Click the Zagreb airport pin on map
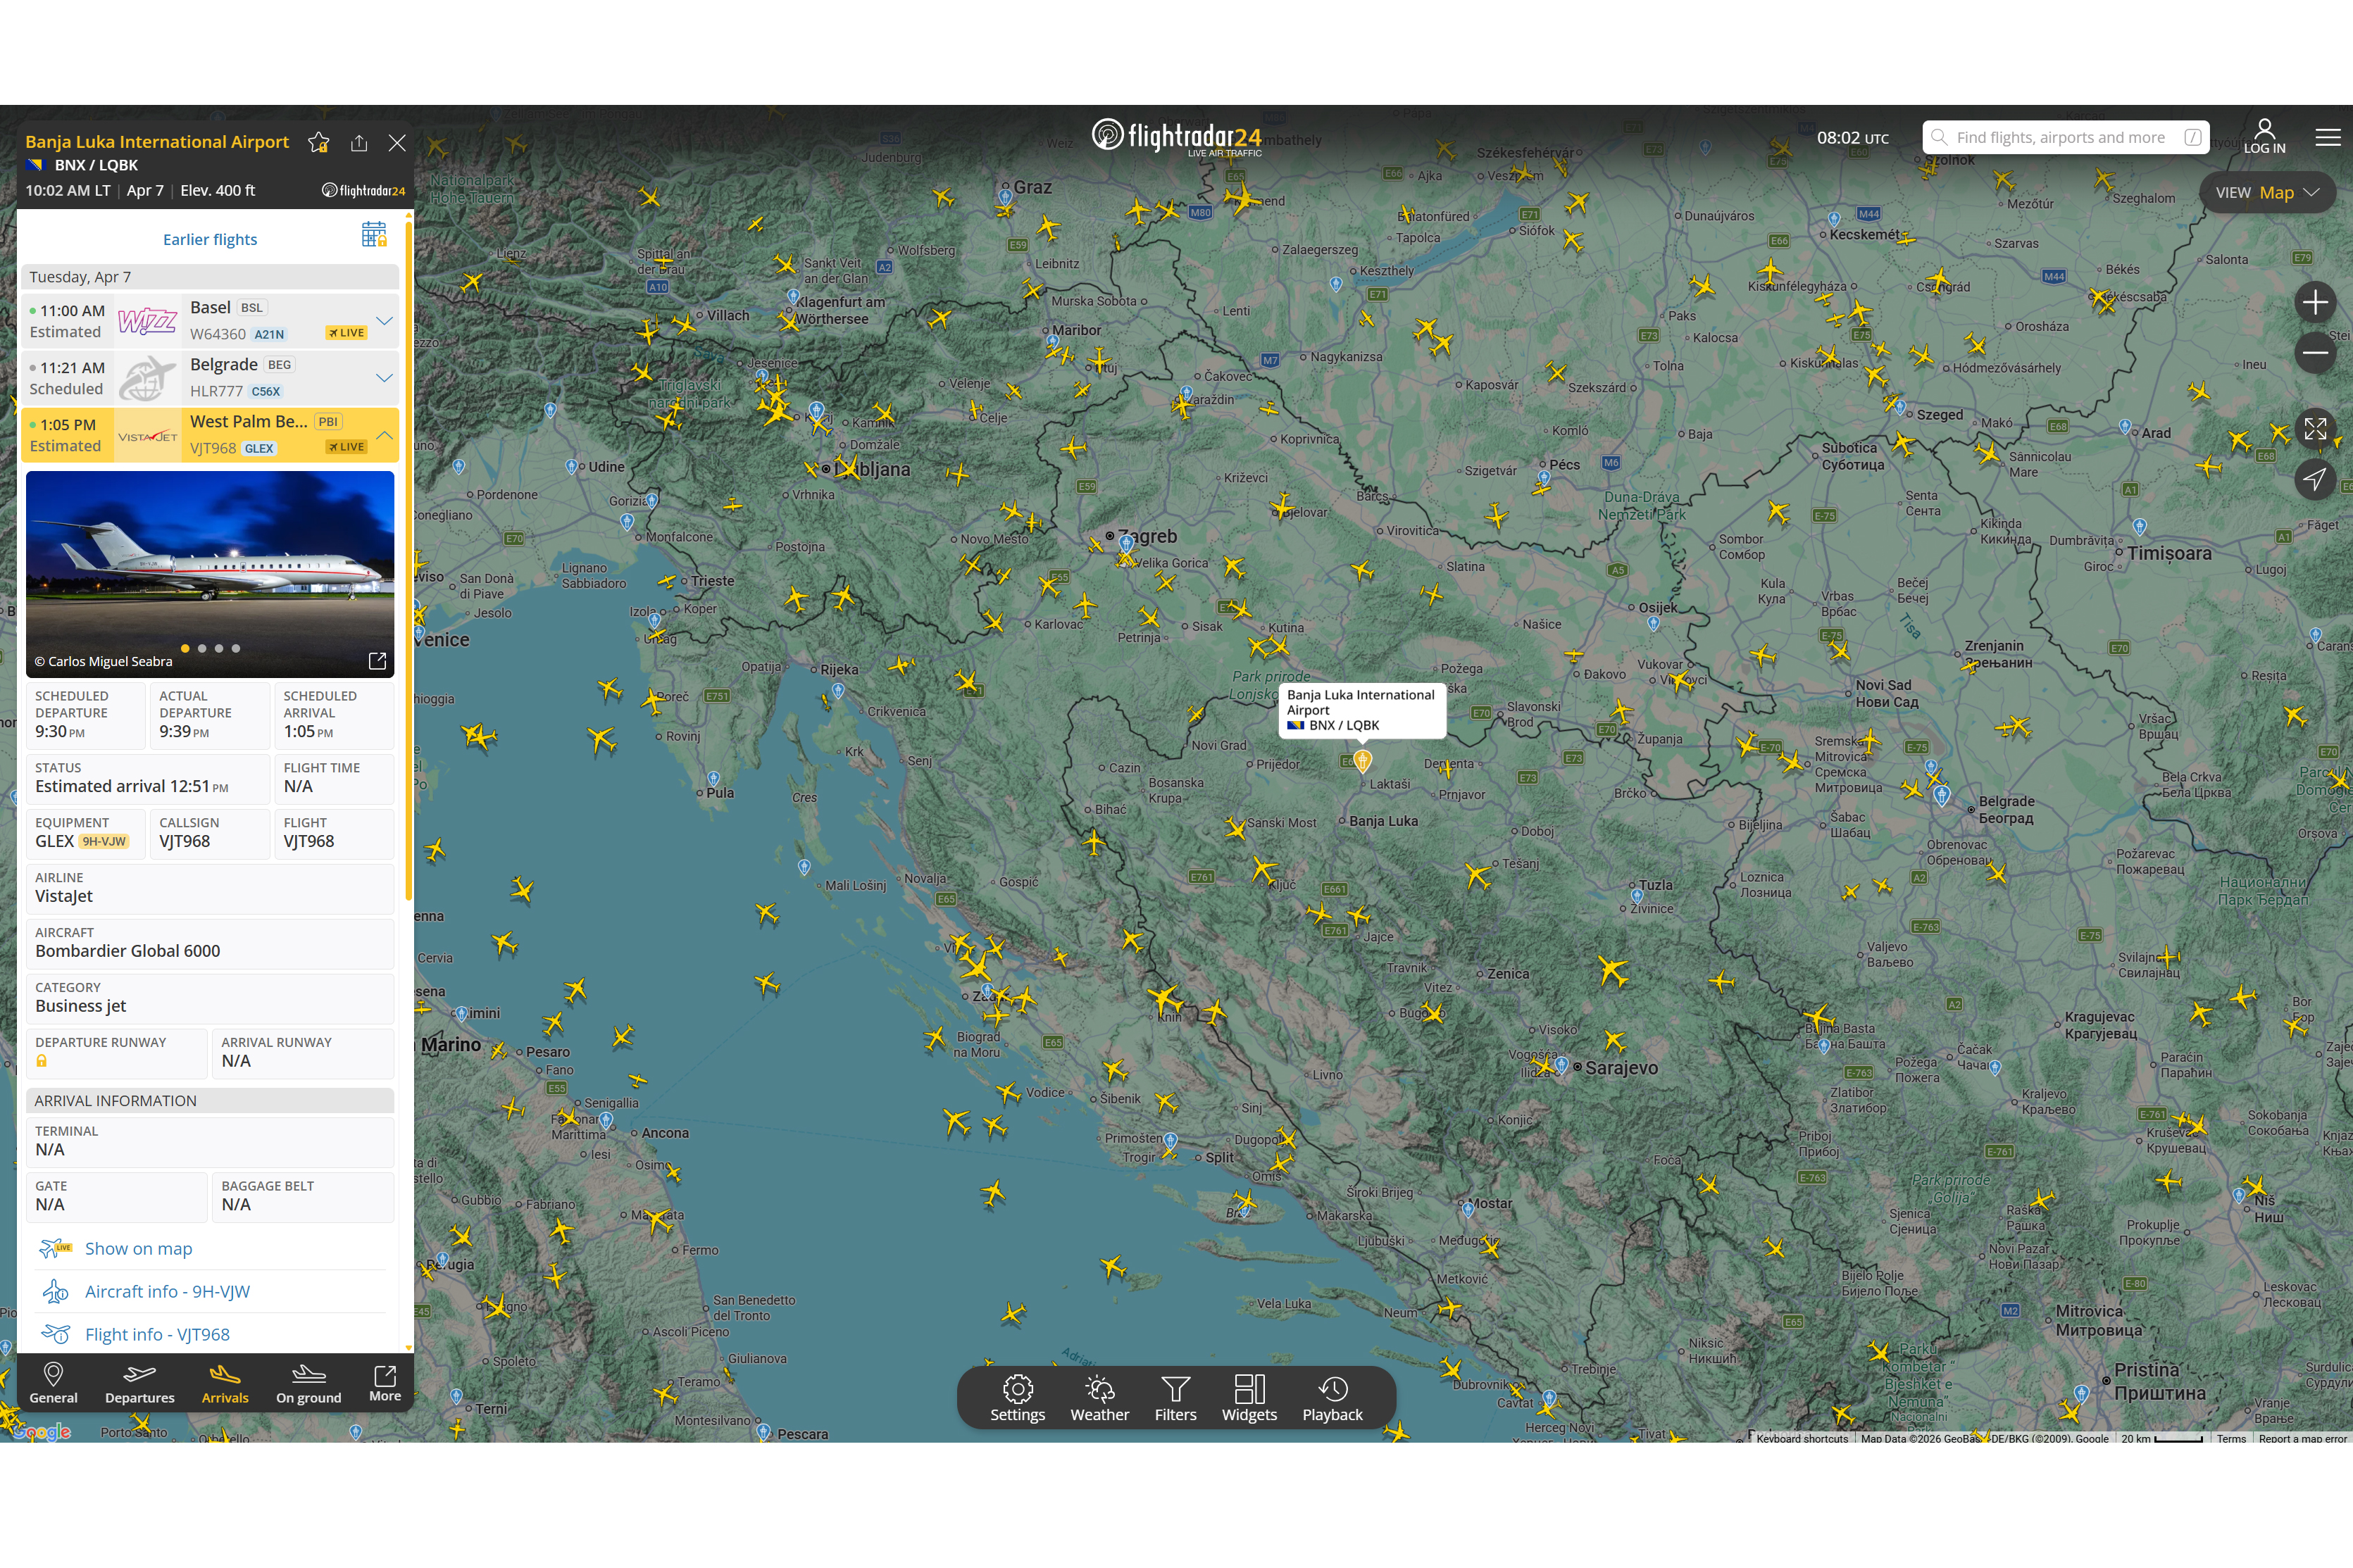This screenshot has width=2353, height=1568. tap(1127, 544)
